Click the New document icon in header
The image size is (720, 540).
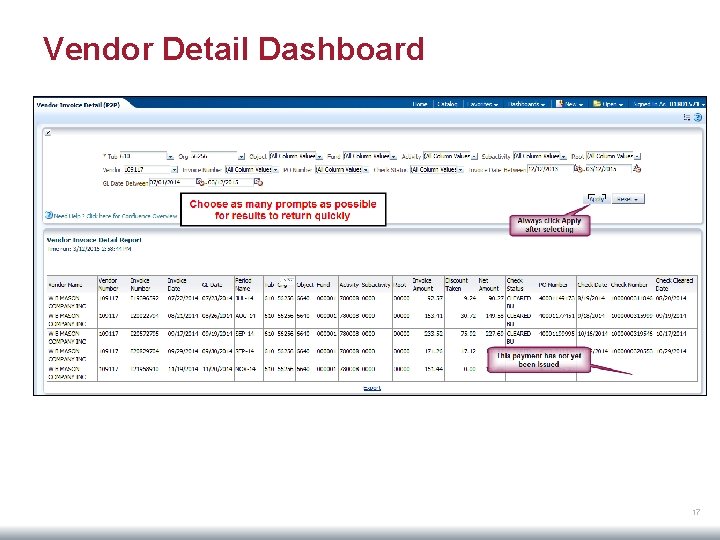(559, 104)
